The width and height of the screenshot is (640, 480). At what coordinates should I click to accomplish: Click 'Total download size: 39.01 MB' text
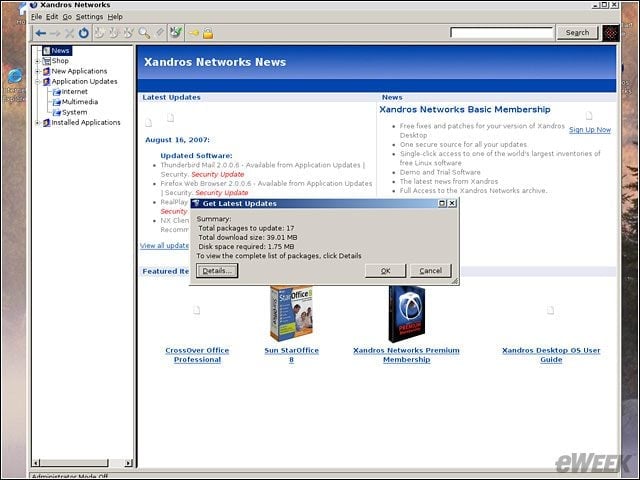[248, 238]
